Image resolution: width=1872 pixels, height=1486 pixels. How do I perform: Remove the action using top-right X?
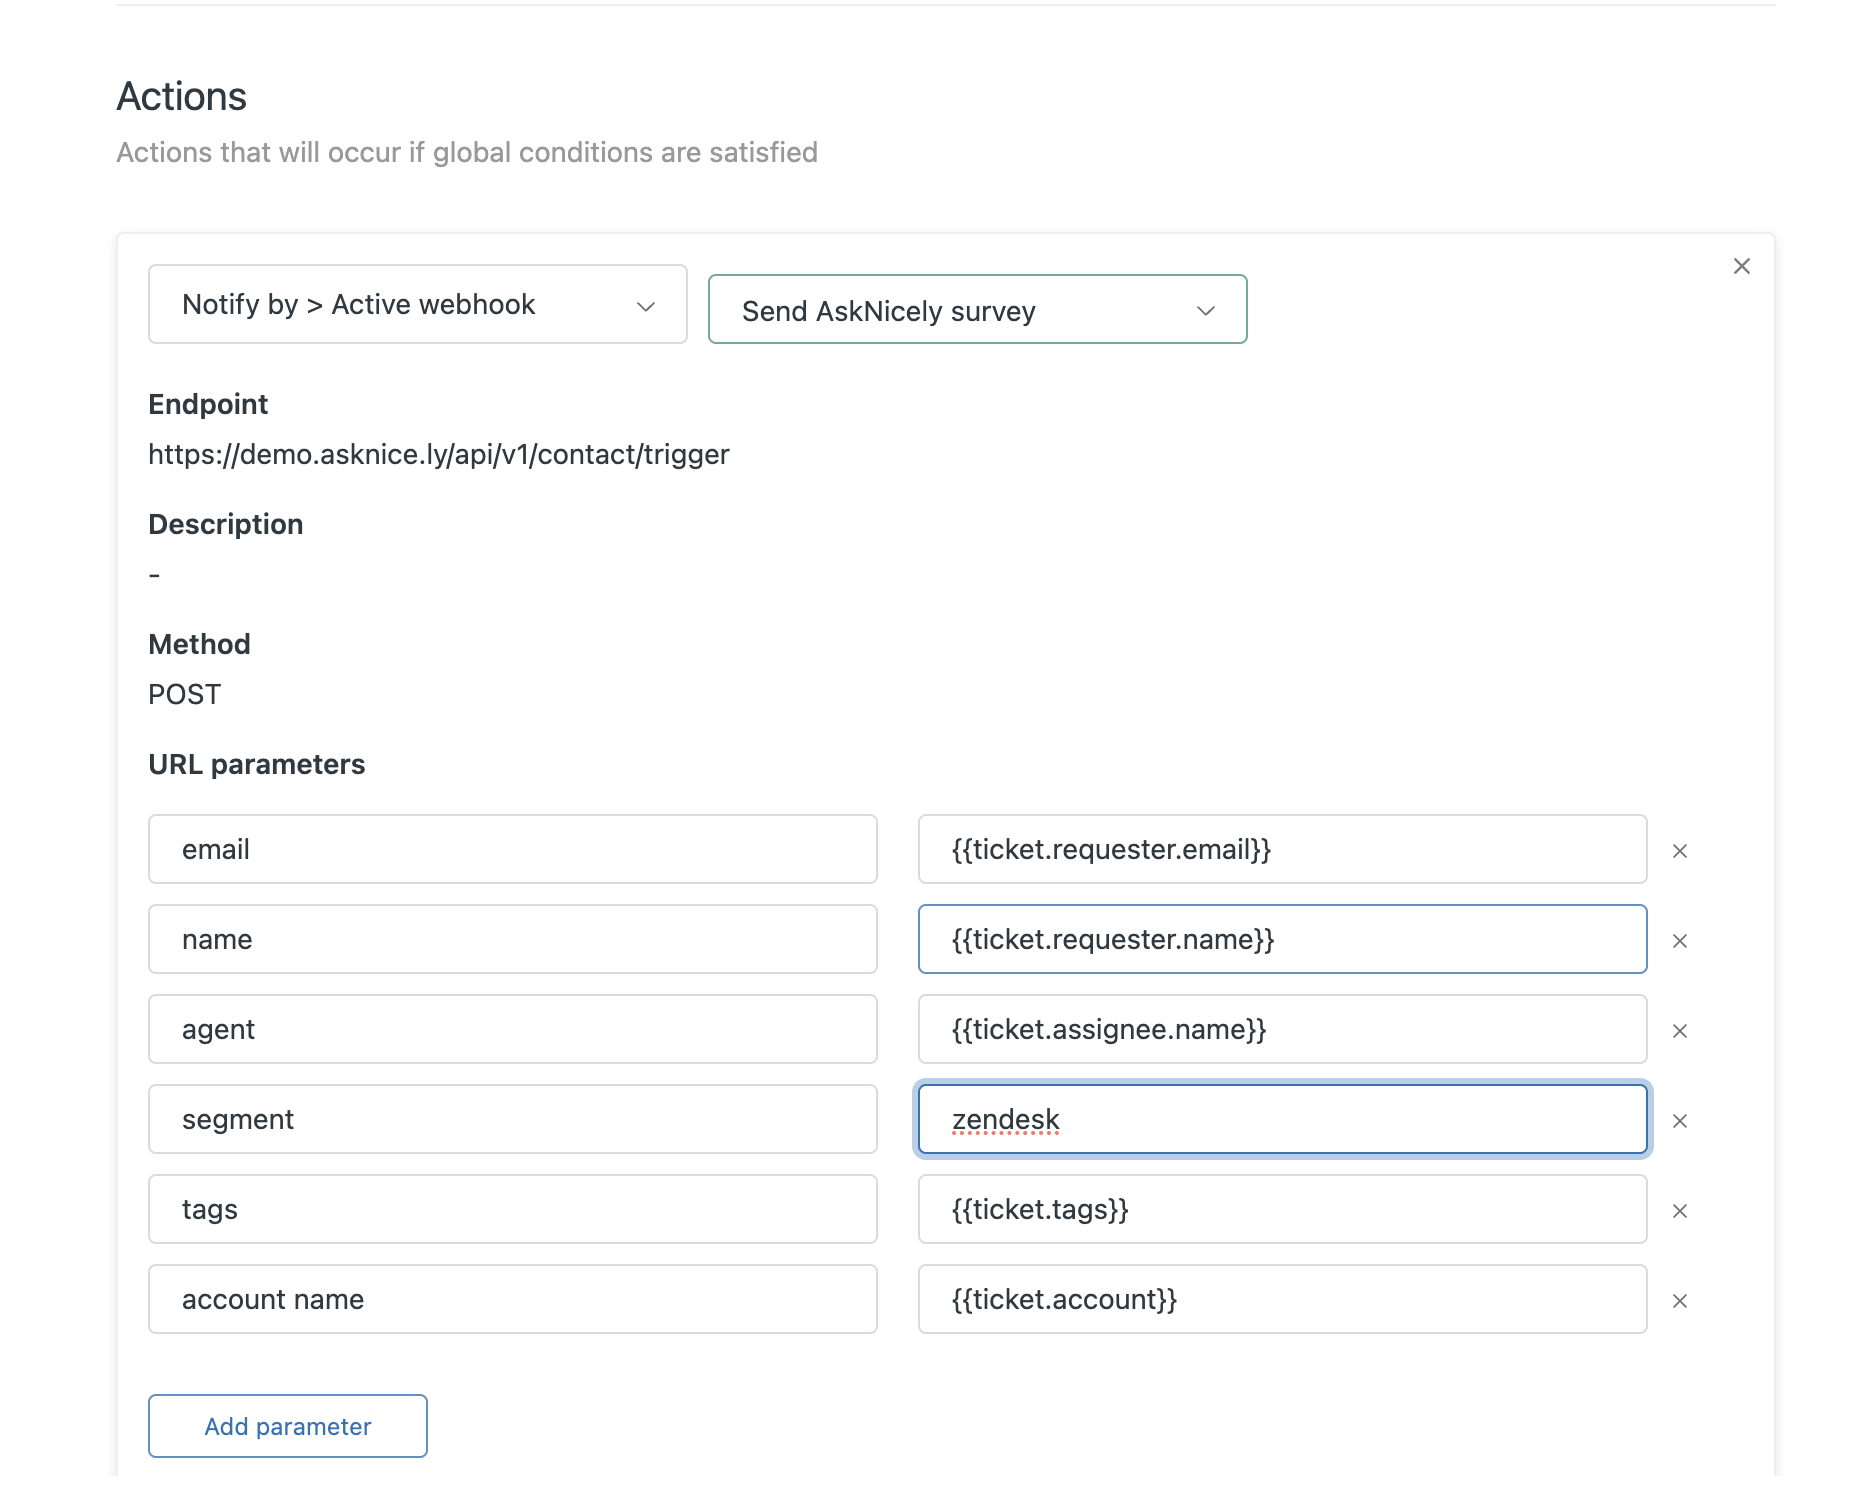(1741, 266)
